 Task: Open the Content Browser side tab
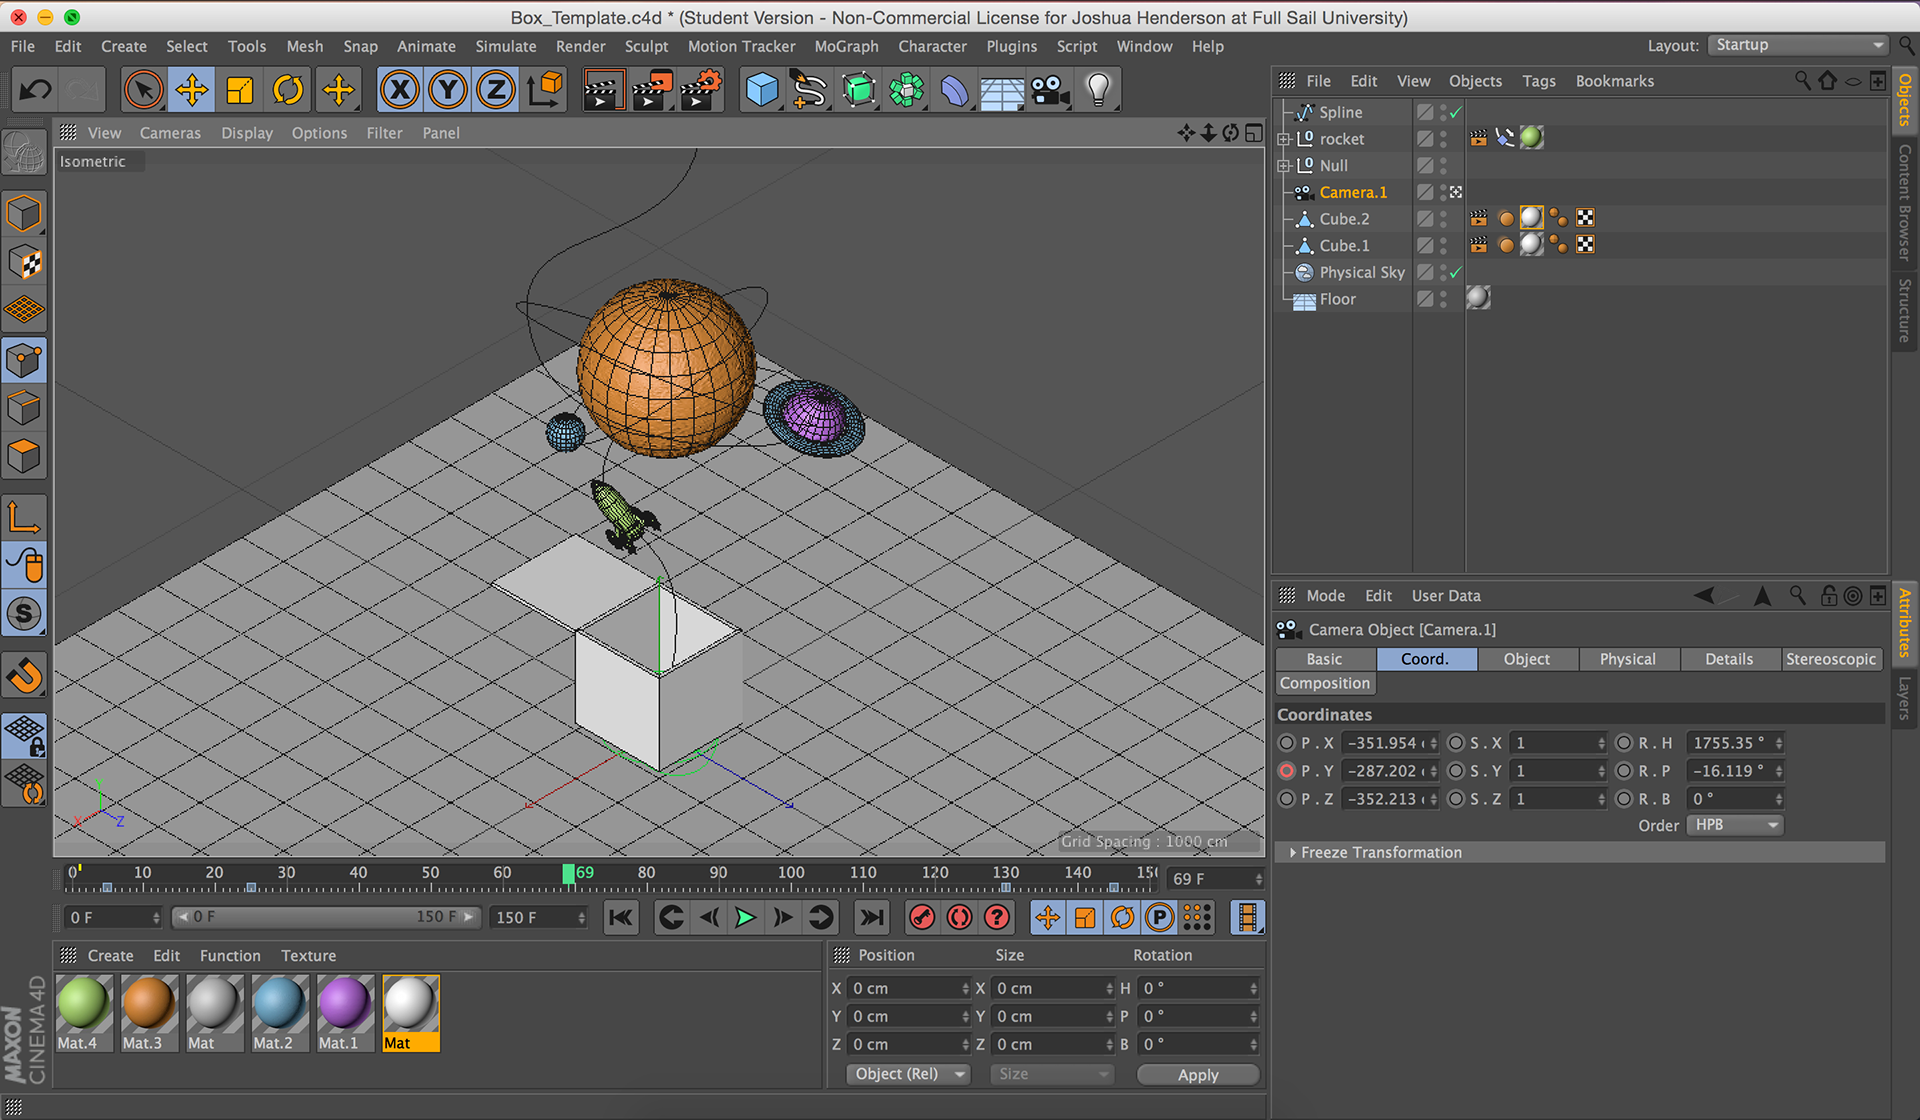click(x=1905, y=202)
